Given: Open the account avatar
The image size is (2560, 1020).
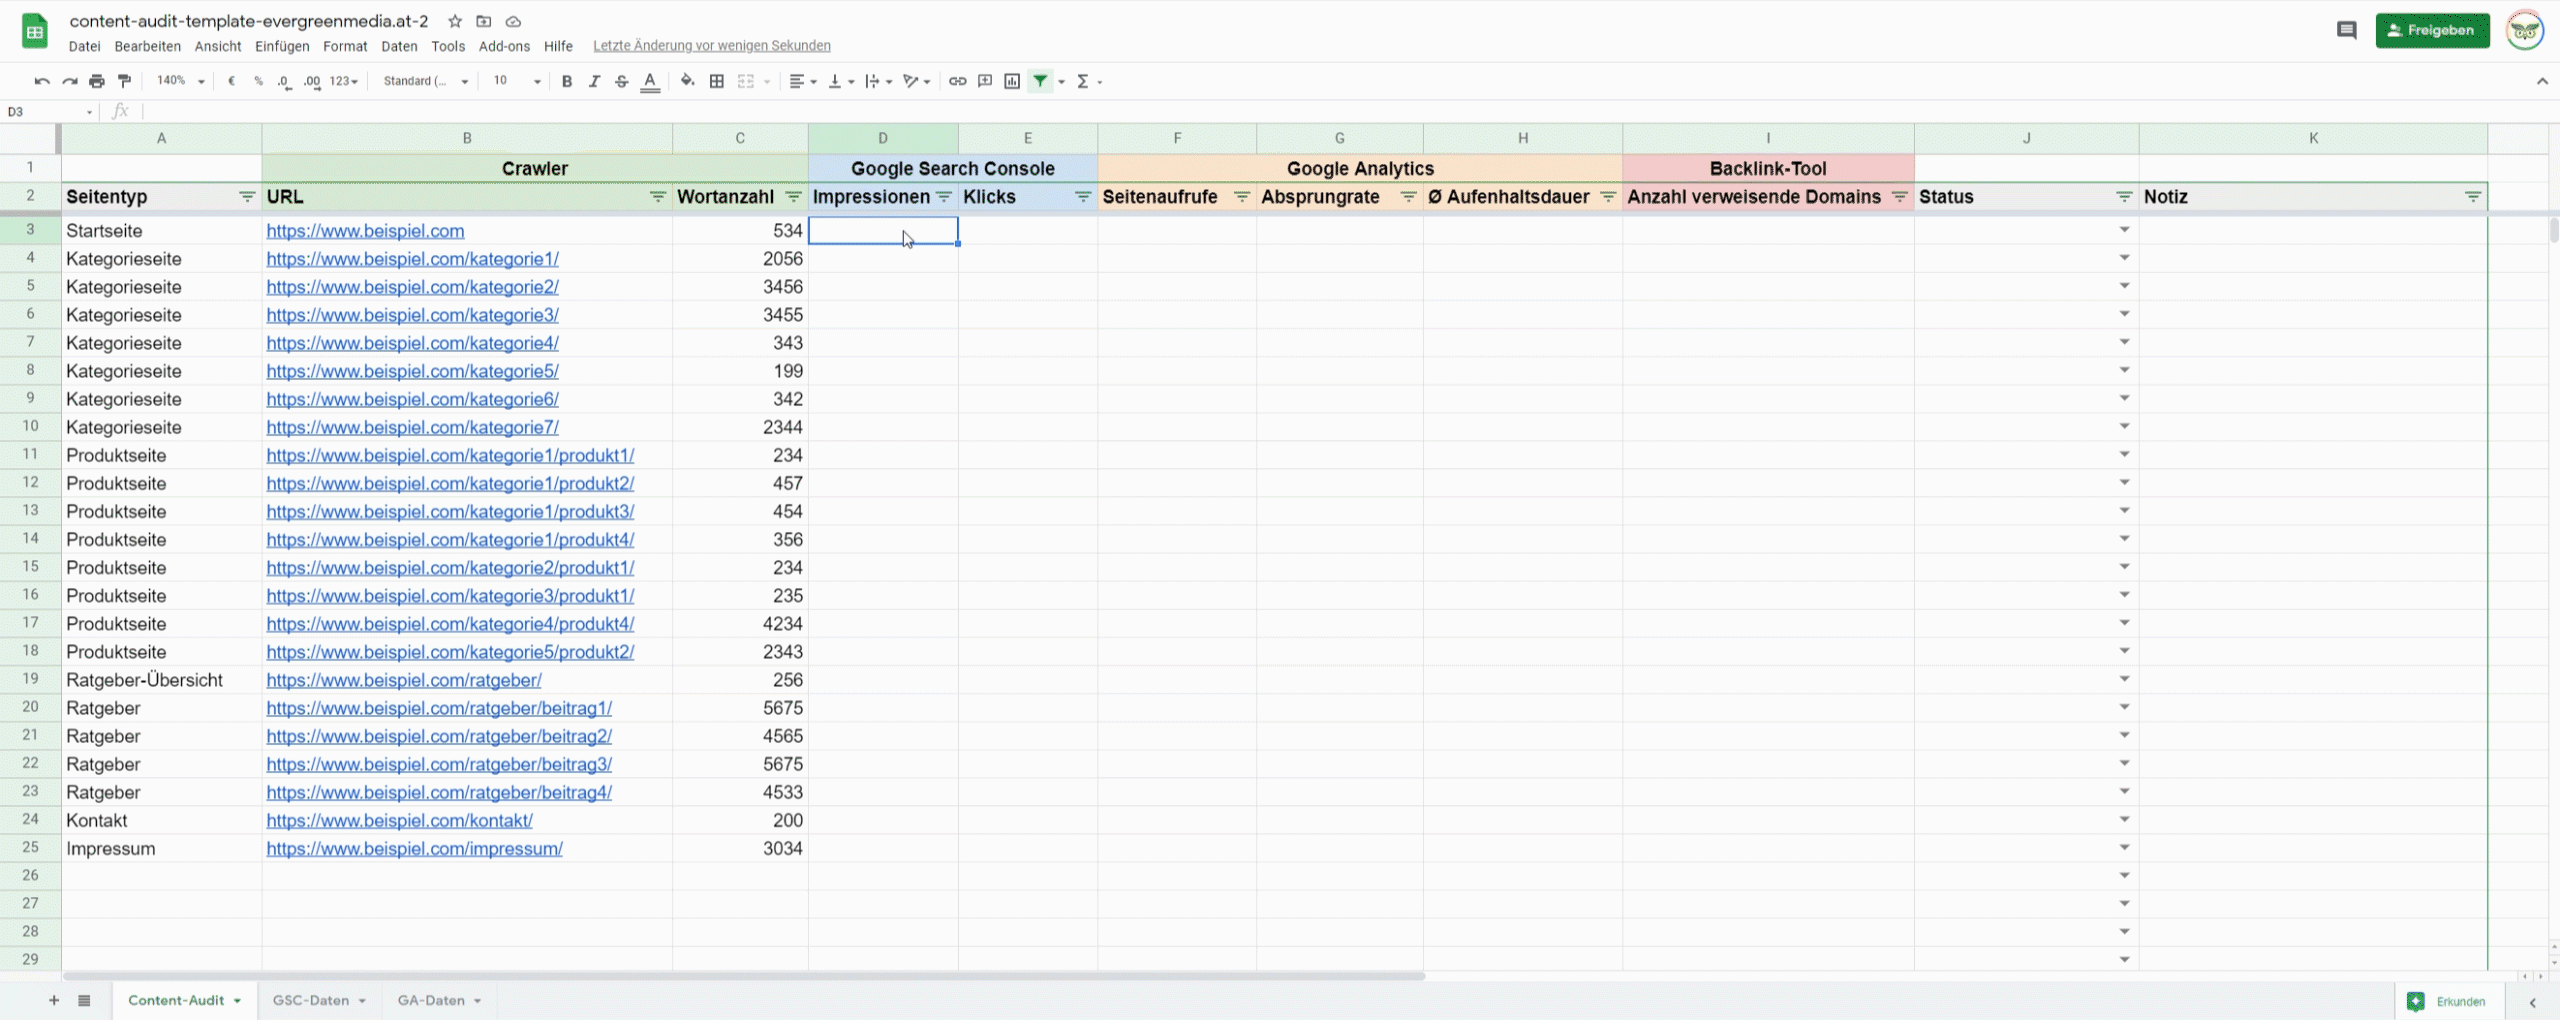Looking at the screenshot, I should tap(2524, 30).
